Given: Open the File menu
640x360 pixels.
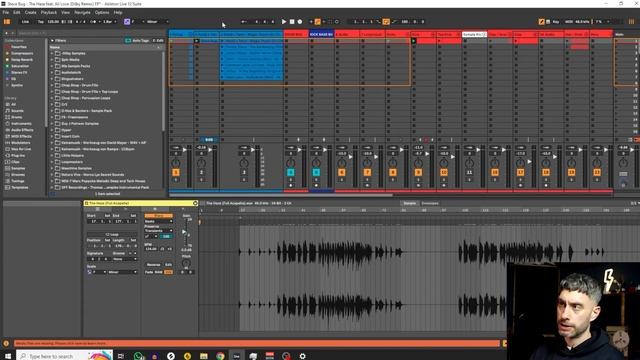Looking at the screenshot, I should click(x=6, y=13).
